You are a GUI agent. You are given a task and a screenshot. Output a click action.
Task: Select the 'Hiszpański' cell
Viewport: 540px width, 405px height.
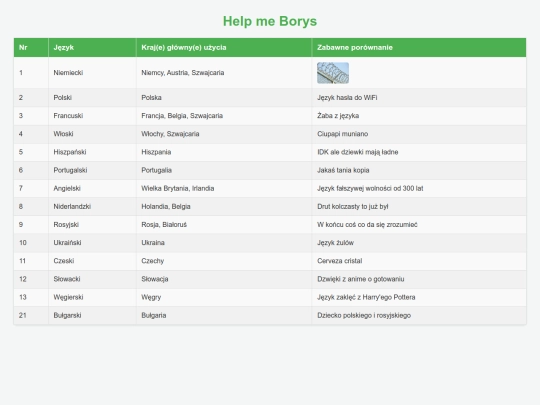coord(92,152)
